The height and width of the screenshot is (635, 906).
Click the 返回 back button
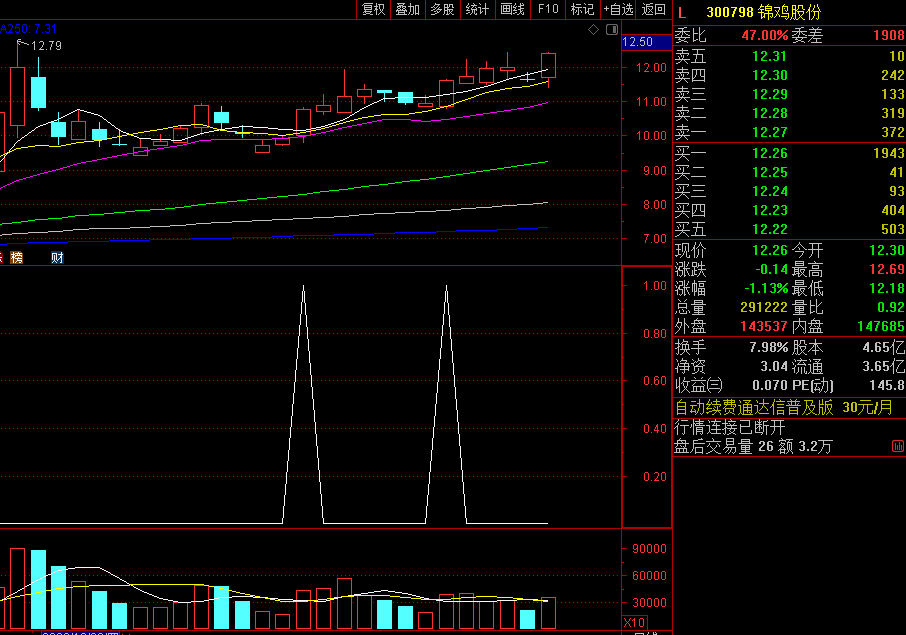653,9
